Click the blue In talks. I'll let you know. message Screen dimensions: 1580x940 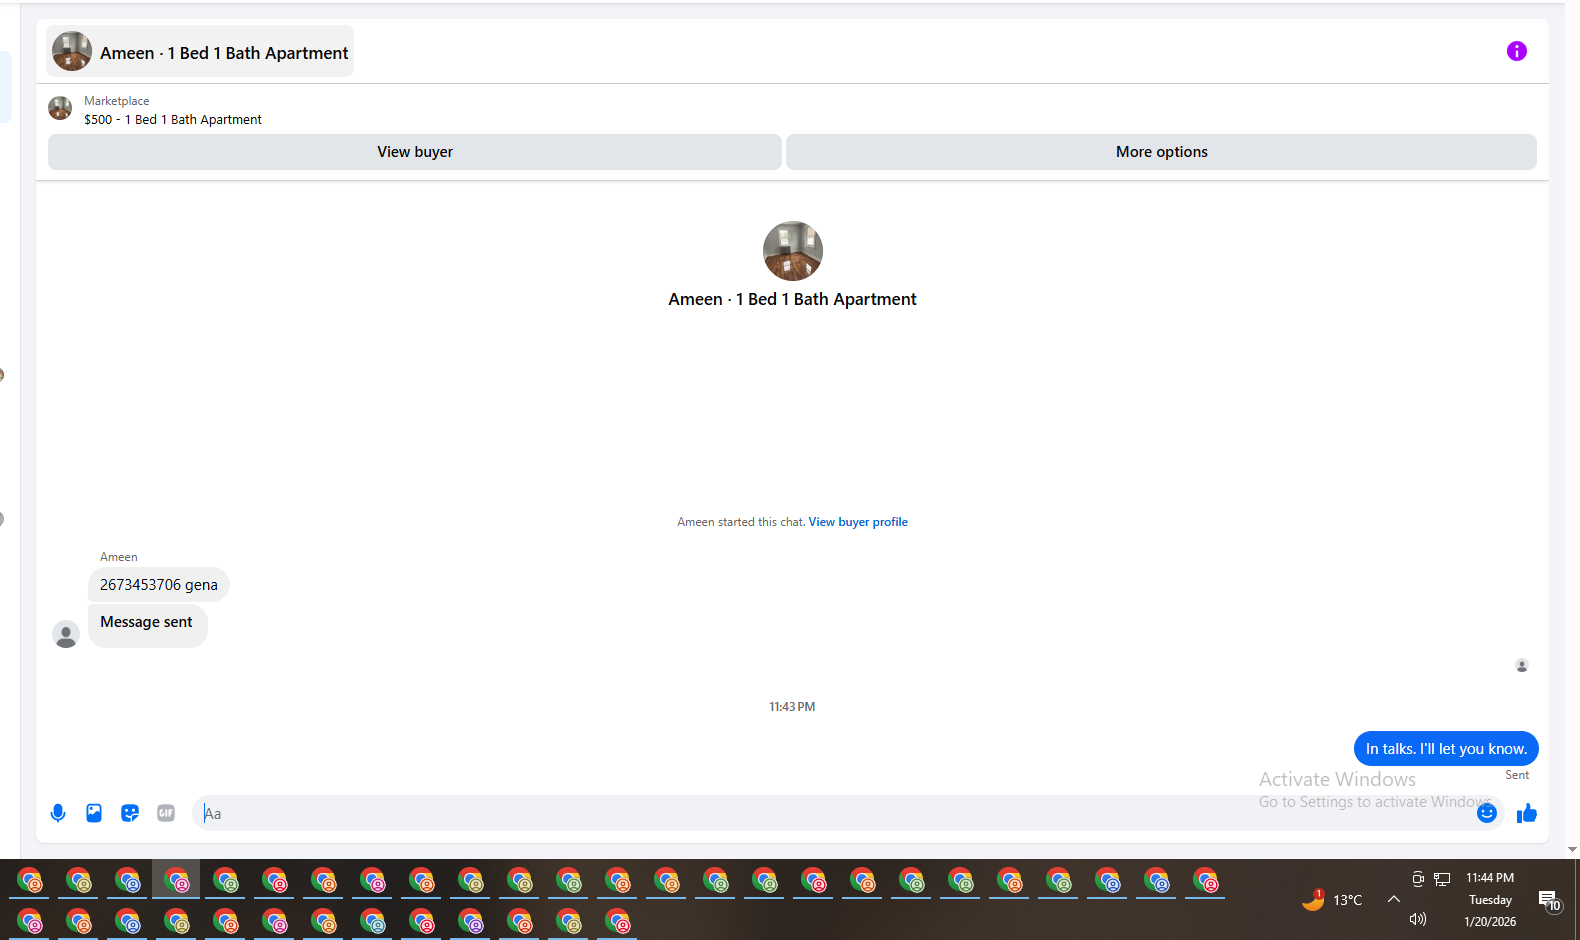(x=1446, y=749)
